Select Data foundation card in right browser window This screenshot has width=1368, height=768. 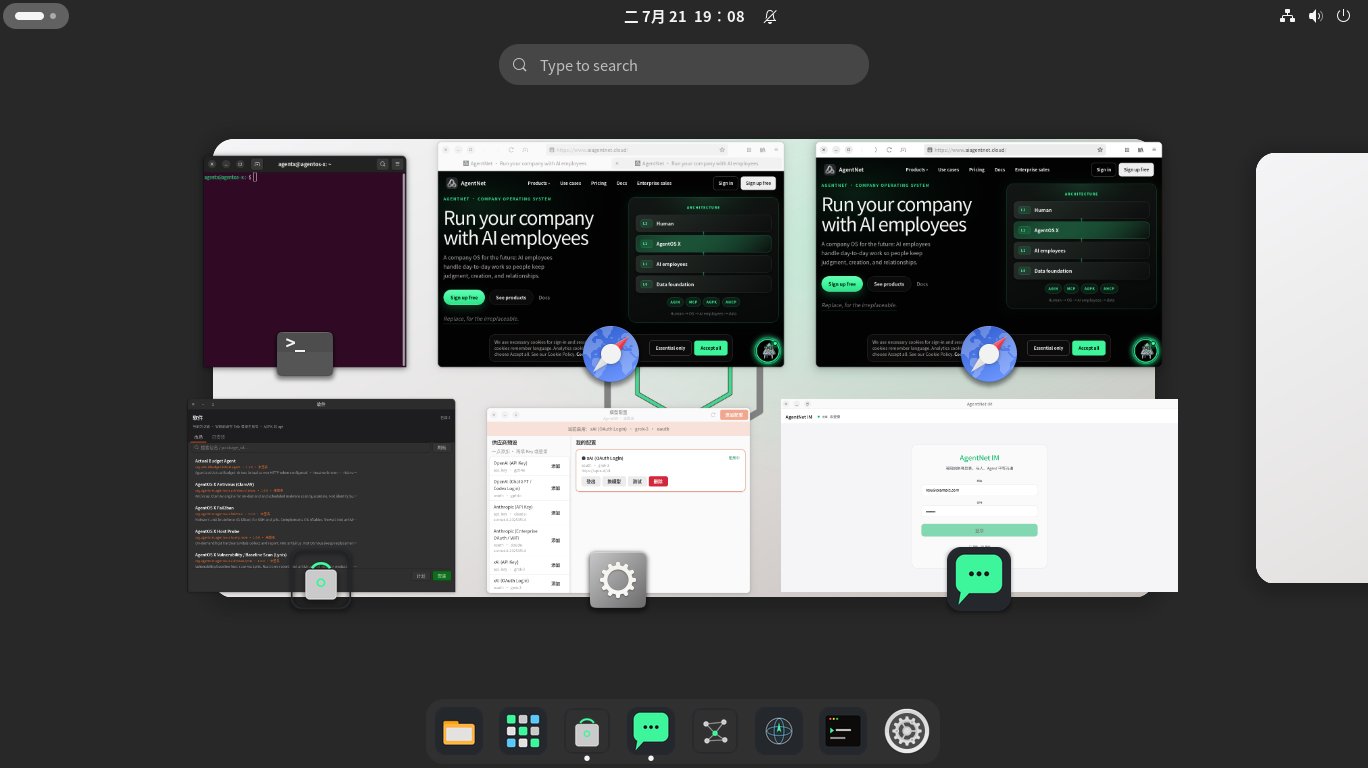point(1081,270)
